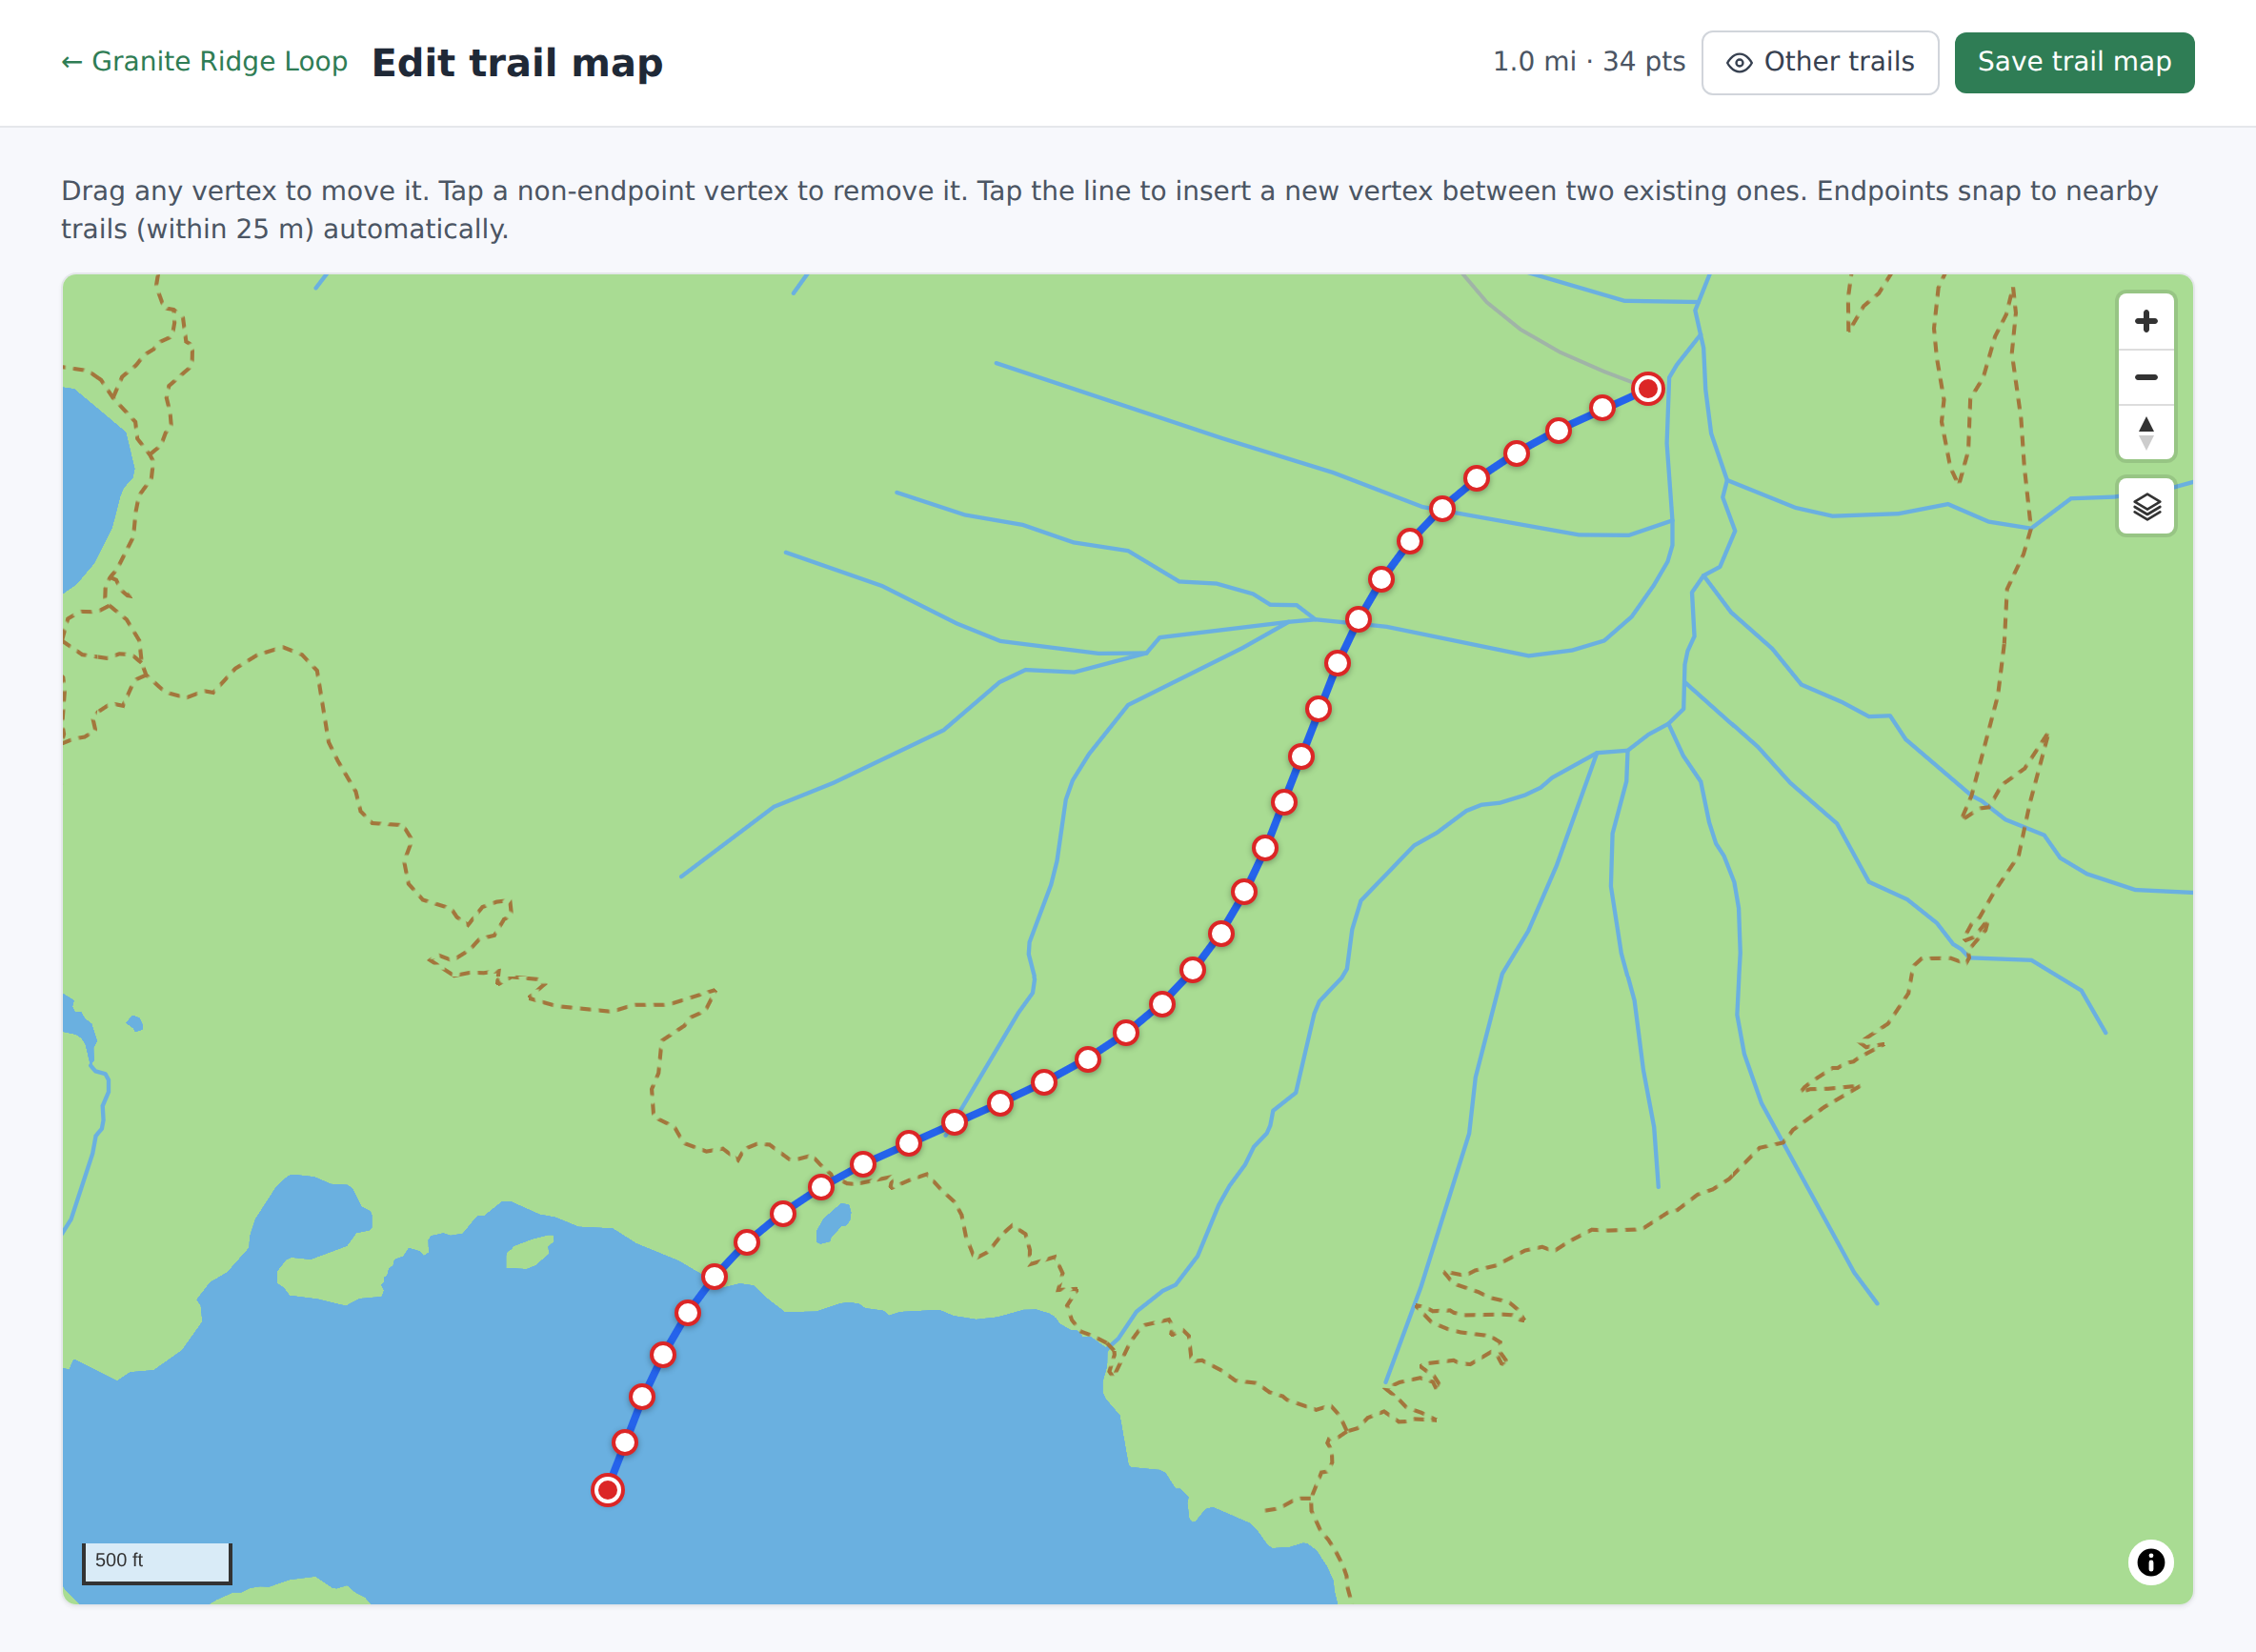Zoom out the map with minus icon
The height and width of the screenshot is (1652, 2256).
pos(2145,377)
